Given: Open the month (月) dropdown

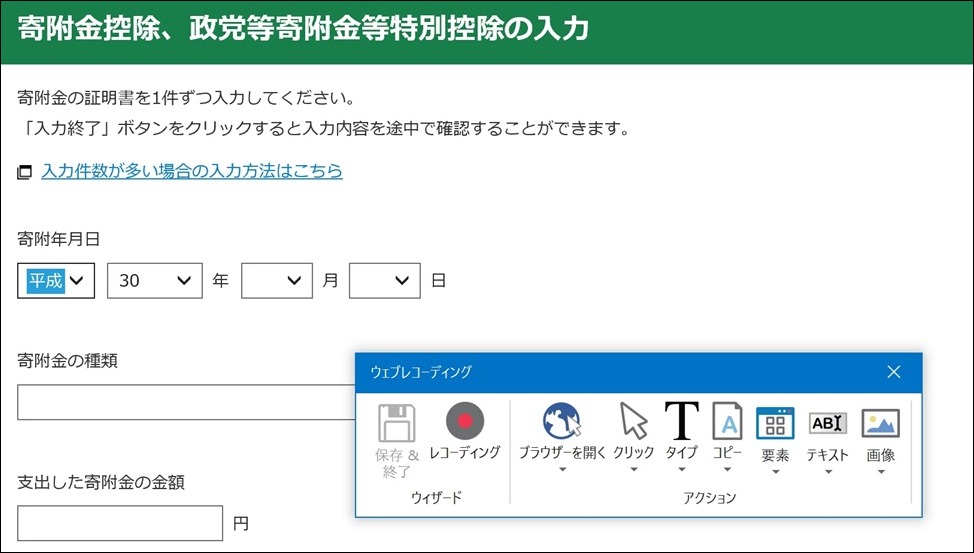Looking at the screenshot, I should pos(276,281).
